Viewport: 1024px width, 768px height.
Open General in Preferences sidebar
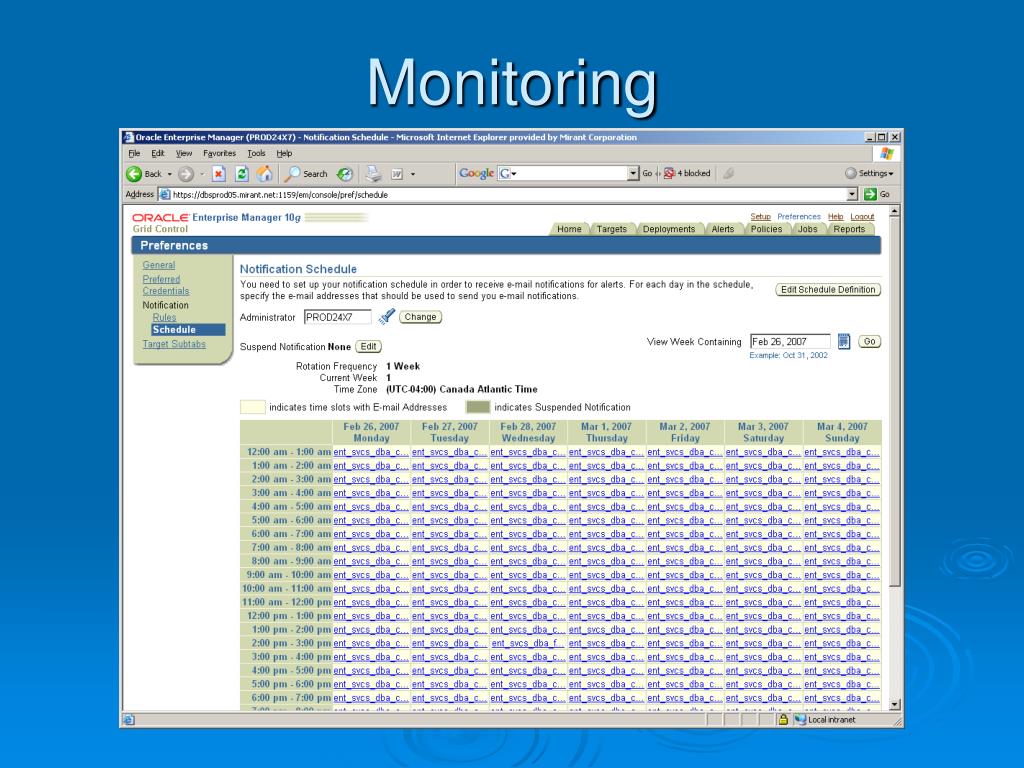click(x=159, y=264)
